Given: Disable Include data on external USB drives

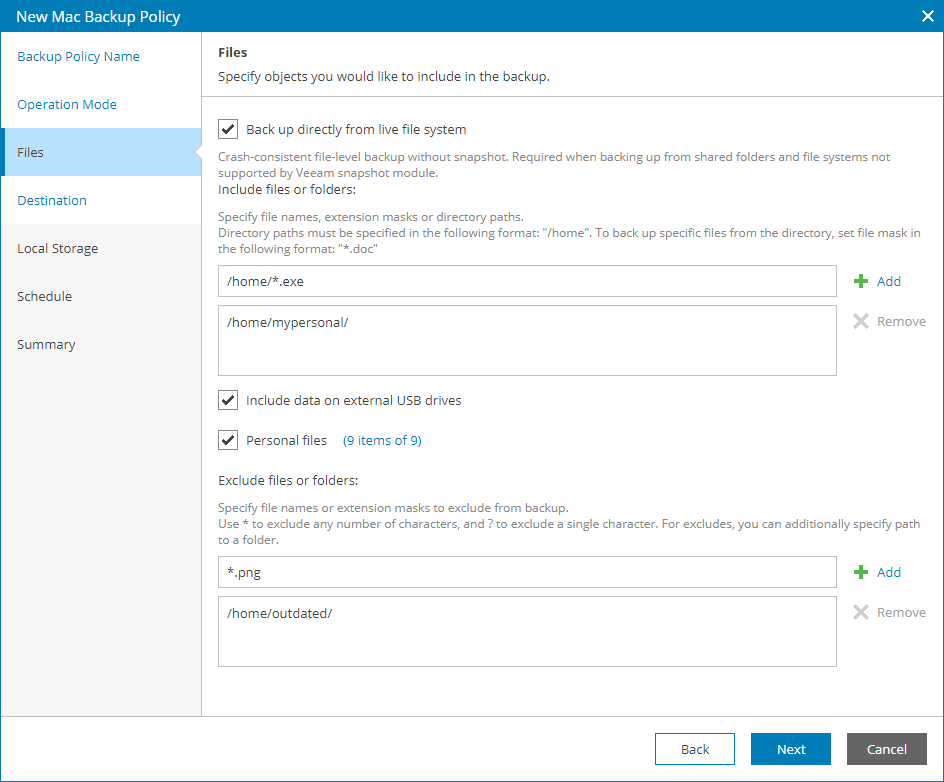Looking at the screenshot, I should click(228, 400).
